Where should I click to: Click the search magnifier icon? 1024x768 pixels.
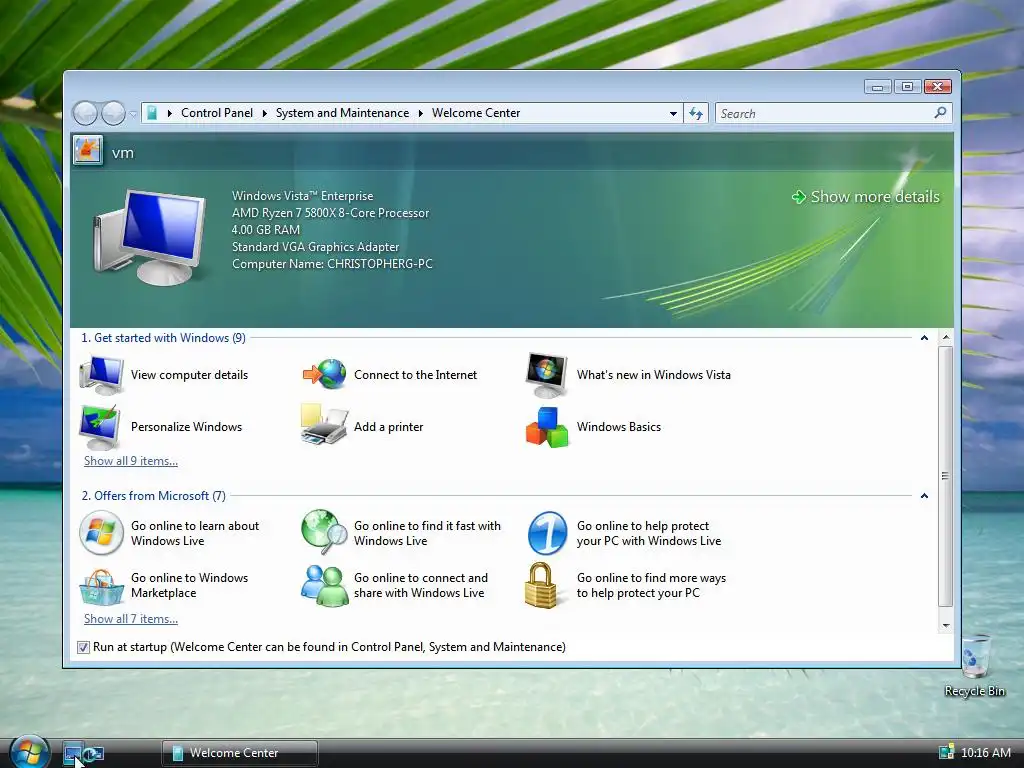click(x=940, y=113)
